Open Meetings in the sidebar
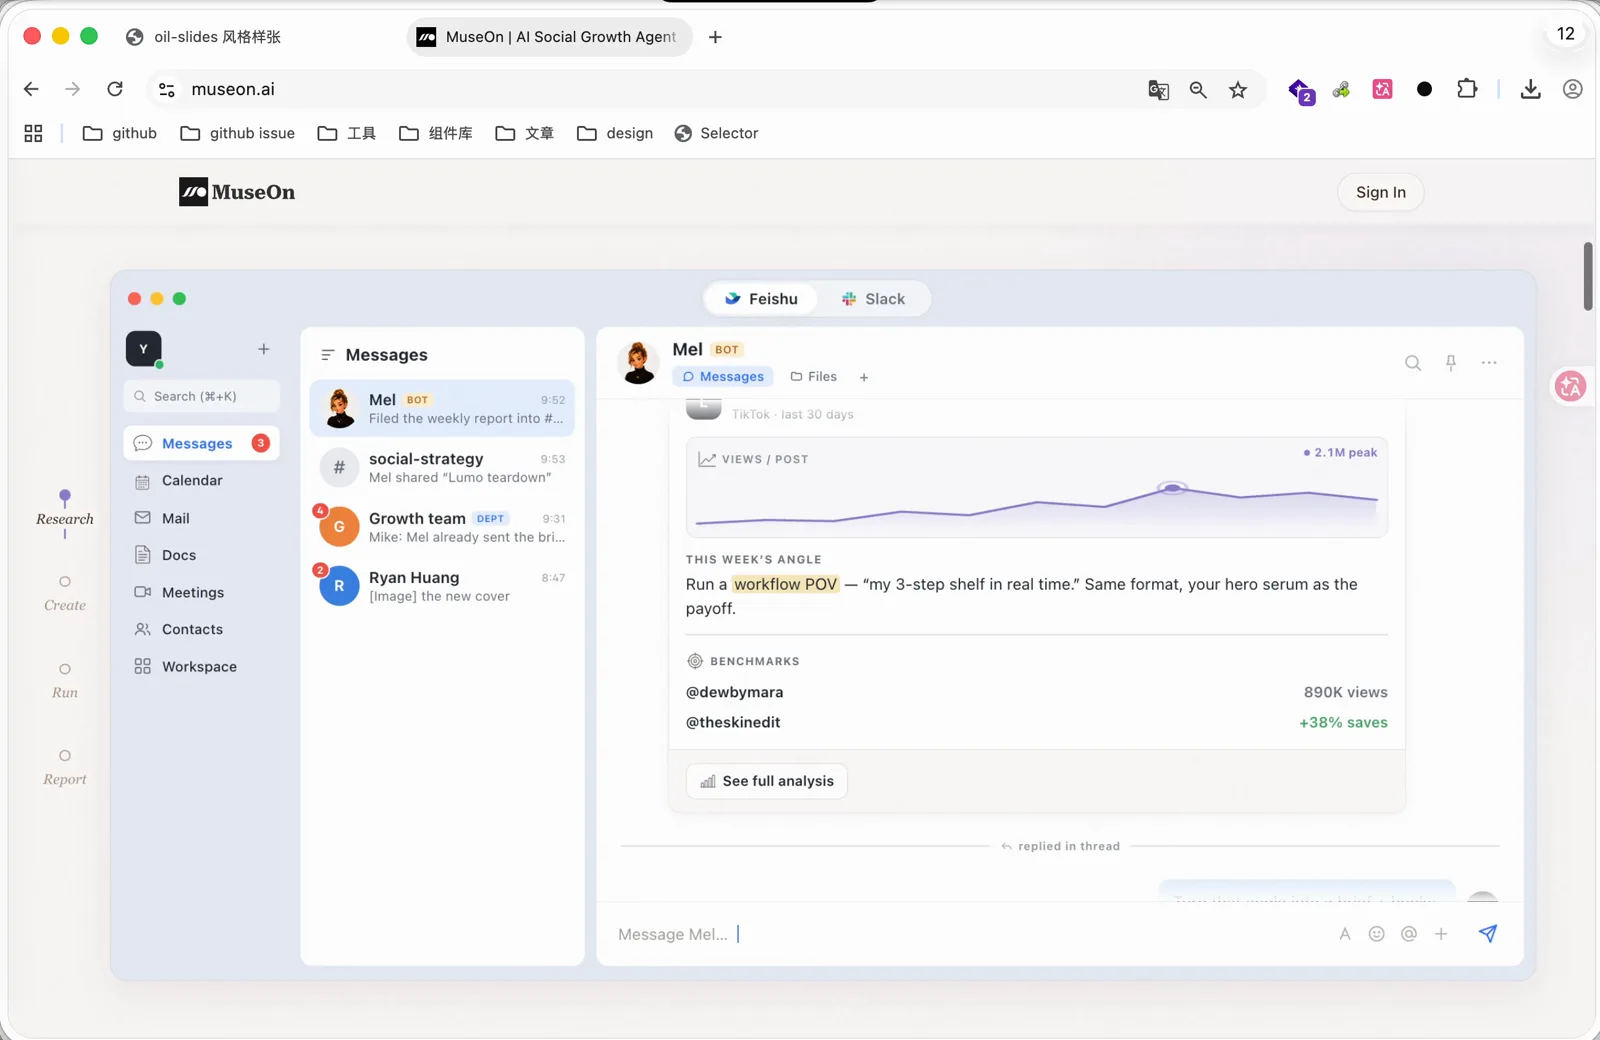The width and height of the screenshot is (1600, 1040). (201, 592)
